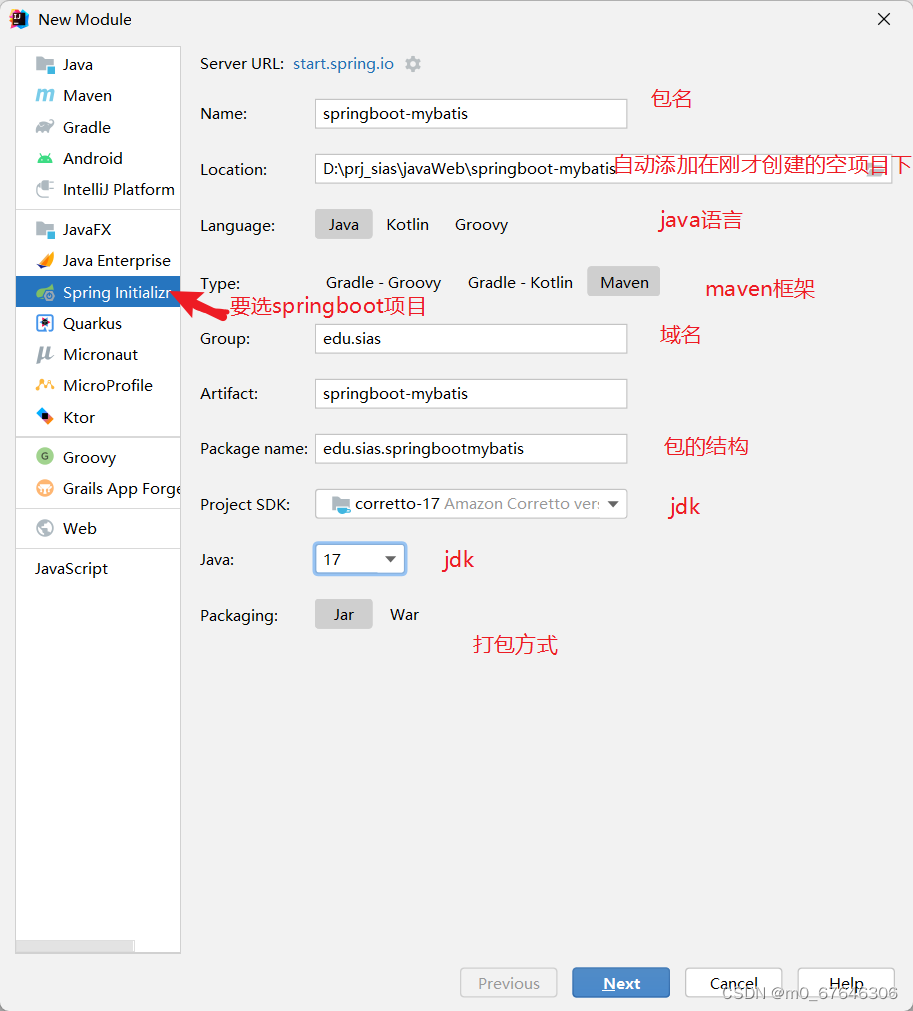Screen dimensions: 913x1011
Task: Select War packaging
Action: [x=404, y=614]
